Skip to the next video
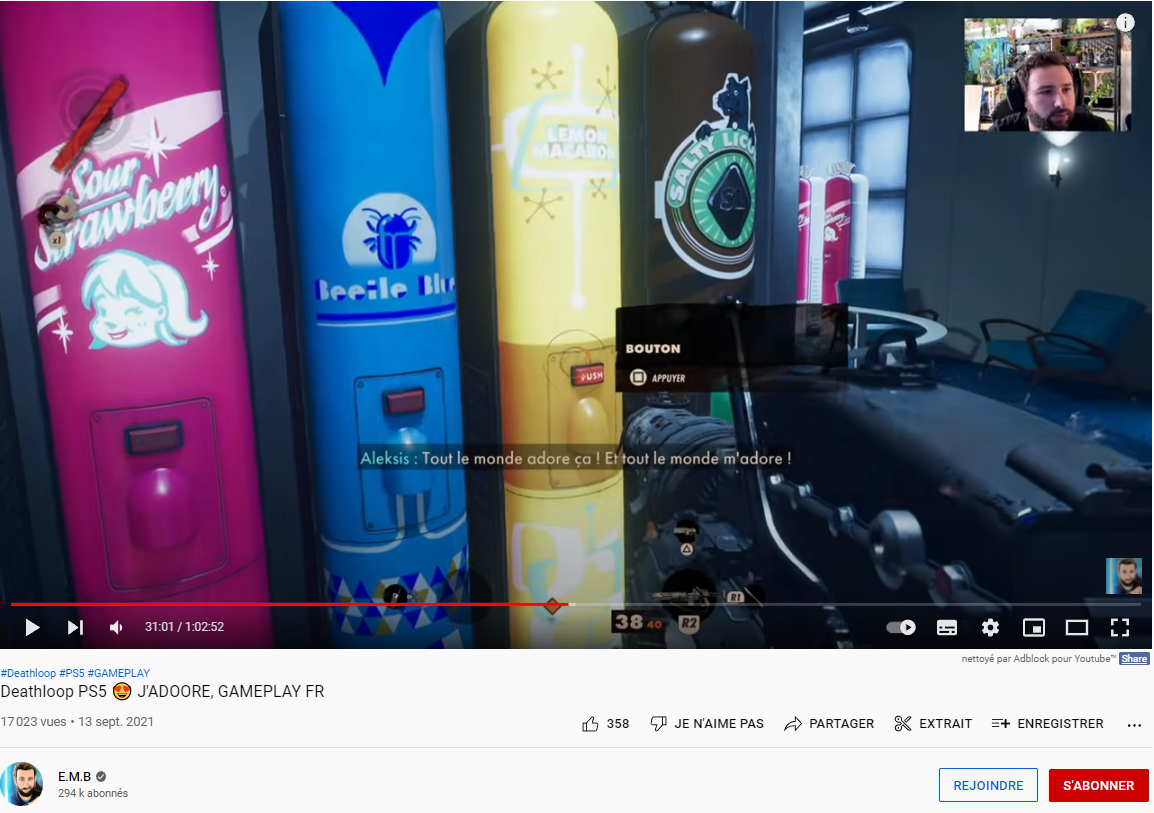Viewport: 1154px width, 813px height. 75,627
